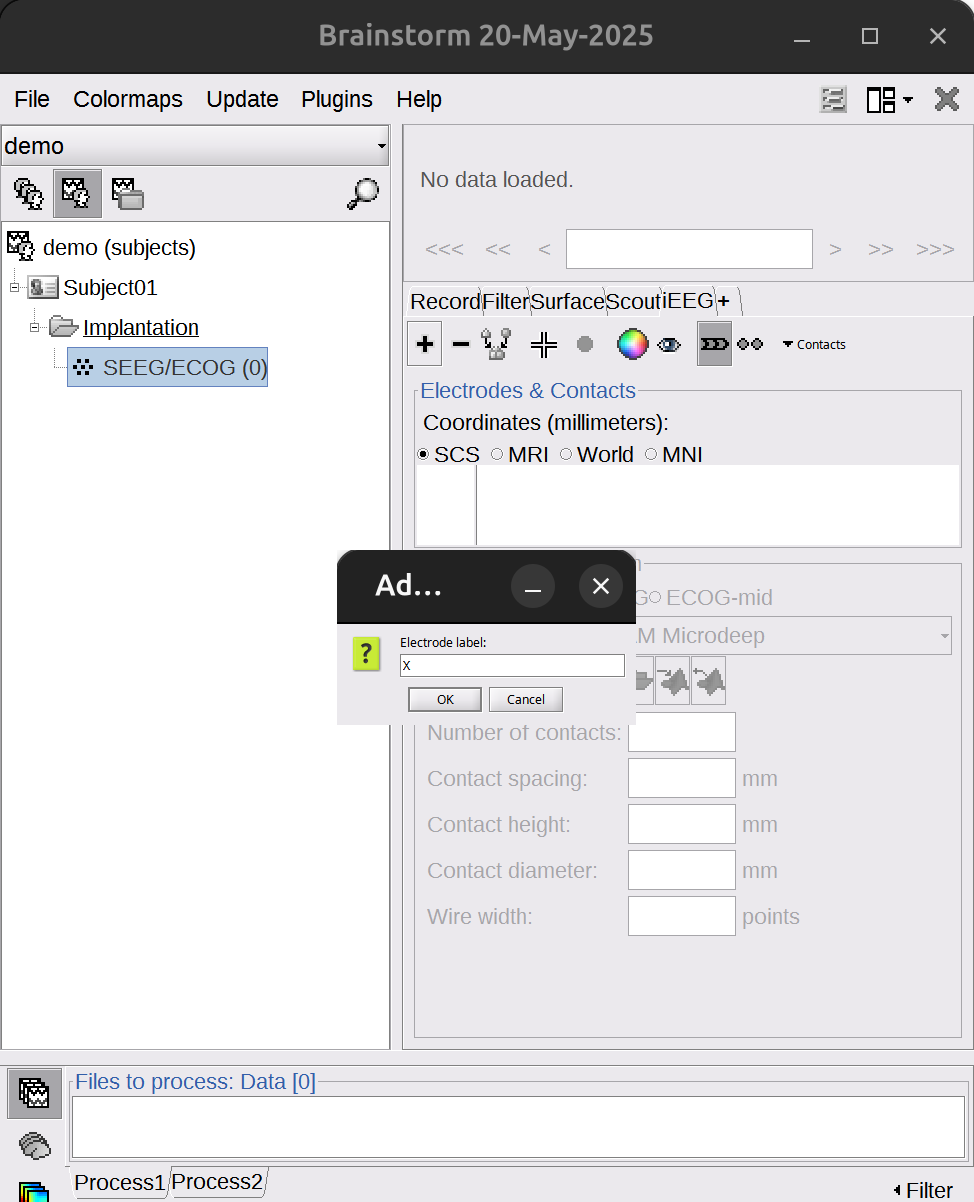Open the Colormaps menu
Image resolution: width=974 pixels, height=1202 pixels.
coord(128,99)
